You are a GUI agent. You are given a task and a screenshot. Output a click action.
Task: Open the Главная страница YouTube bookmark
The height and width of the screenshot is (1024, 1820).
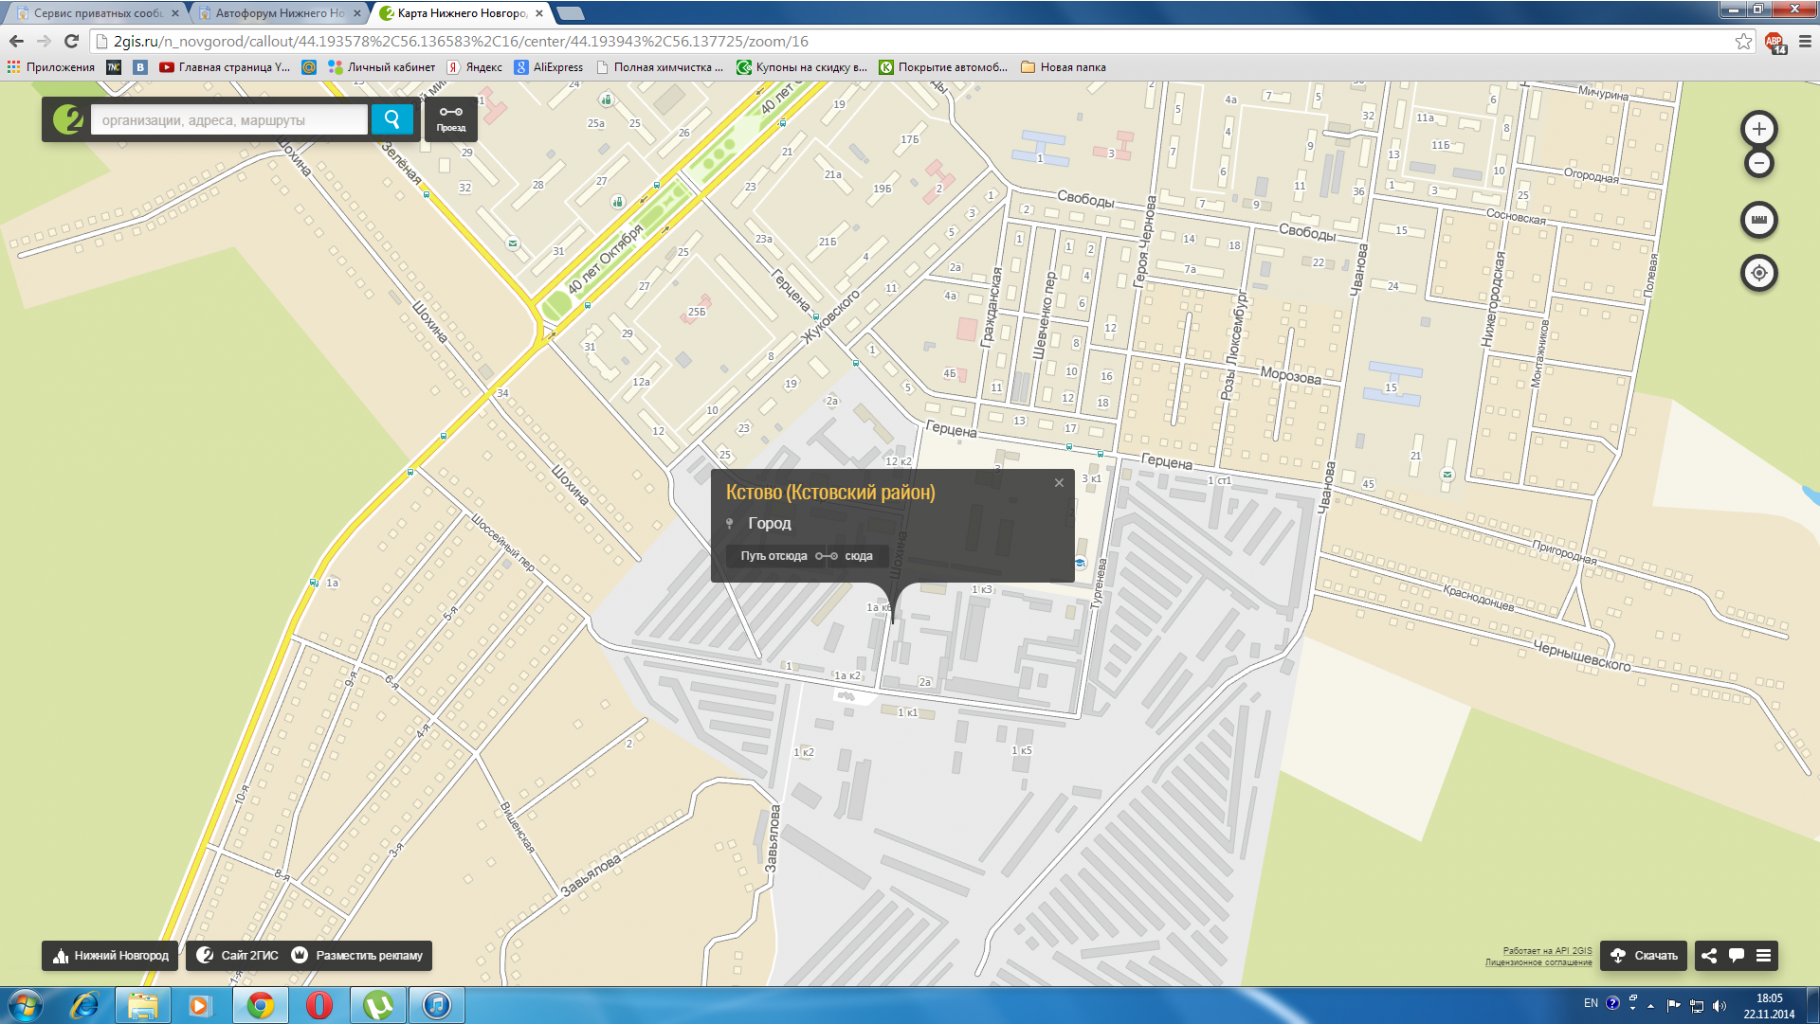tap(225, 67)
